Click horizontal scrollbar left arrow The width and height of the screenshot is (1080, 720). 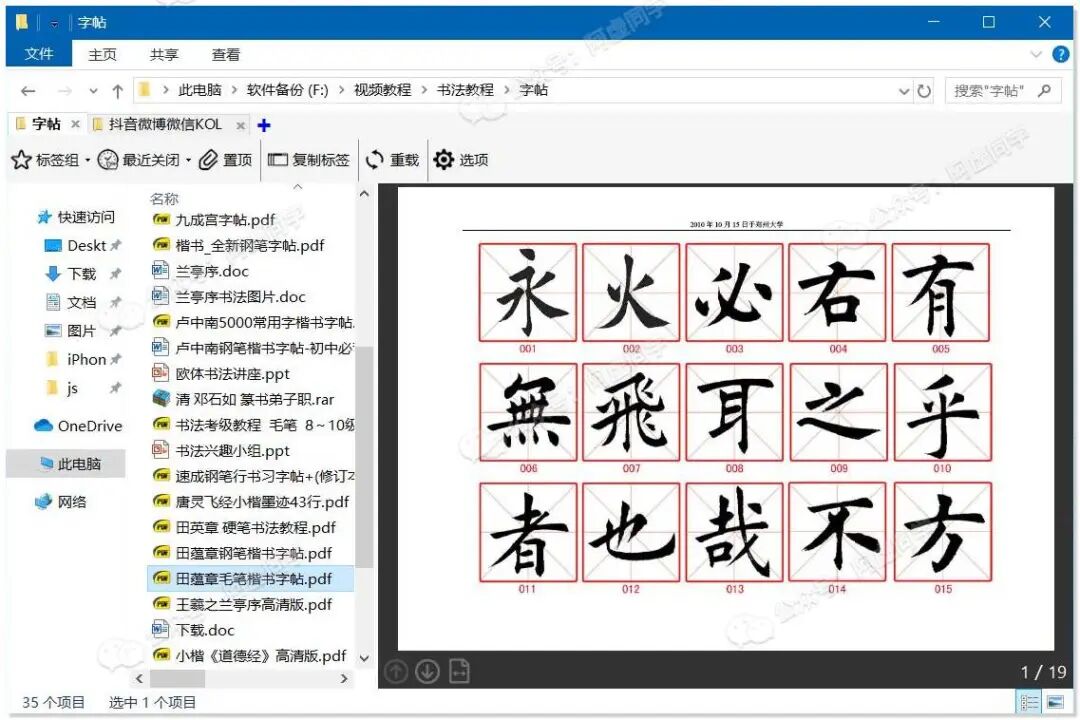click(x=140, y=679)
